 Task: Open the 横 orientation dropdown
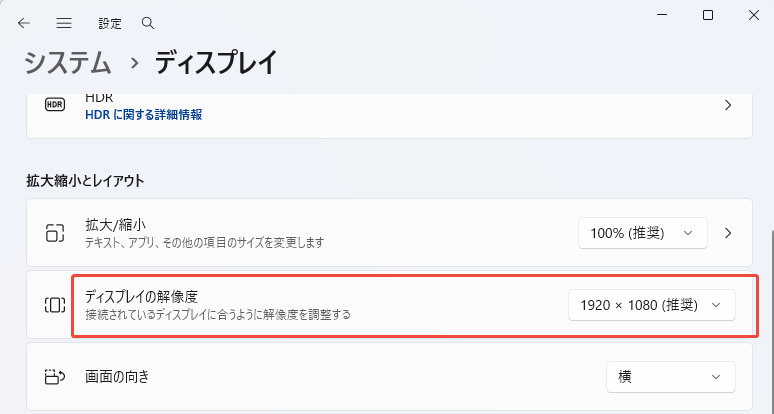click(670, 377)
